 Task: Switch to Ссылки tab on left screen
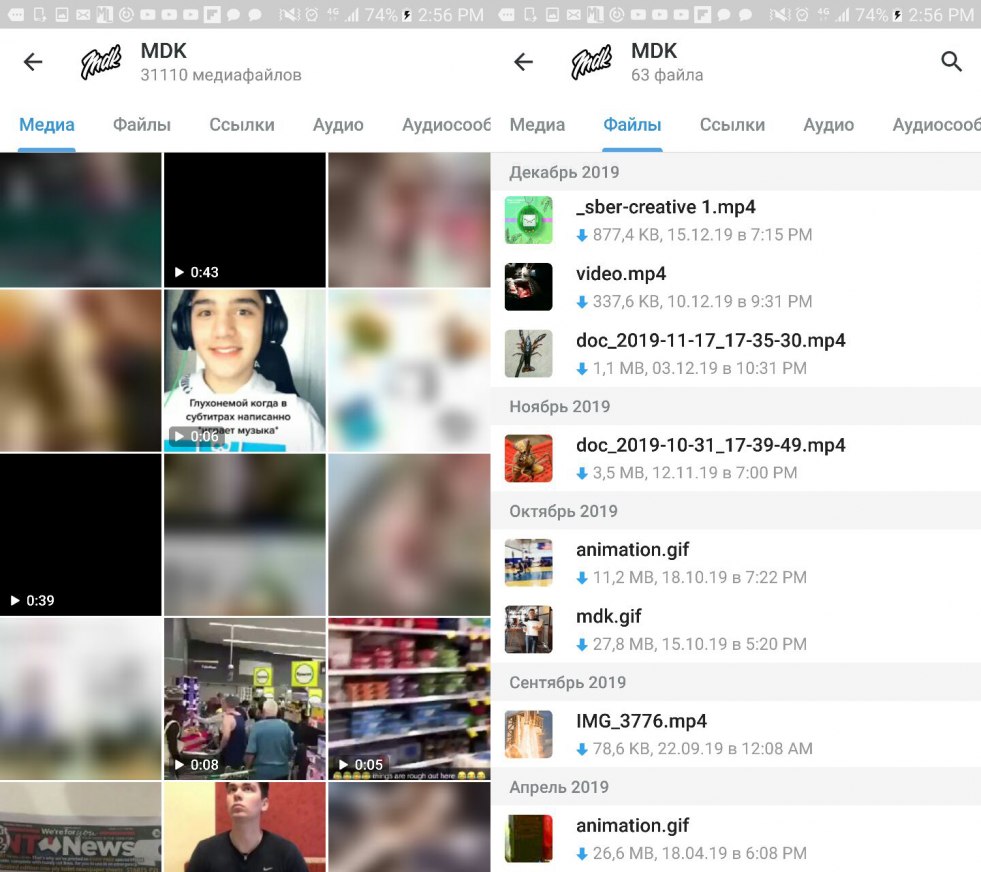(241, 125)
